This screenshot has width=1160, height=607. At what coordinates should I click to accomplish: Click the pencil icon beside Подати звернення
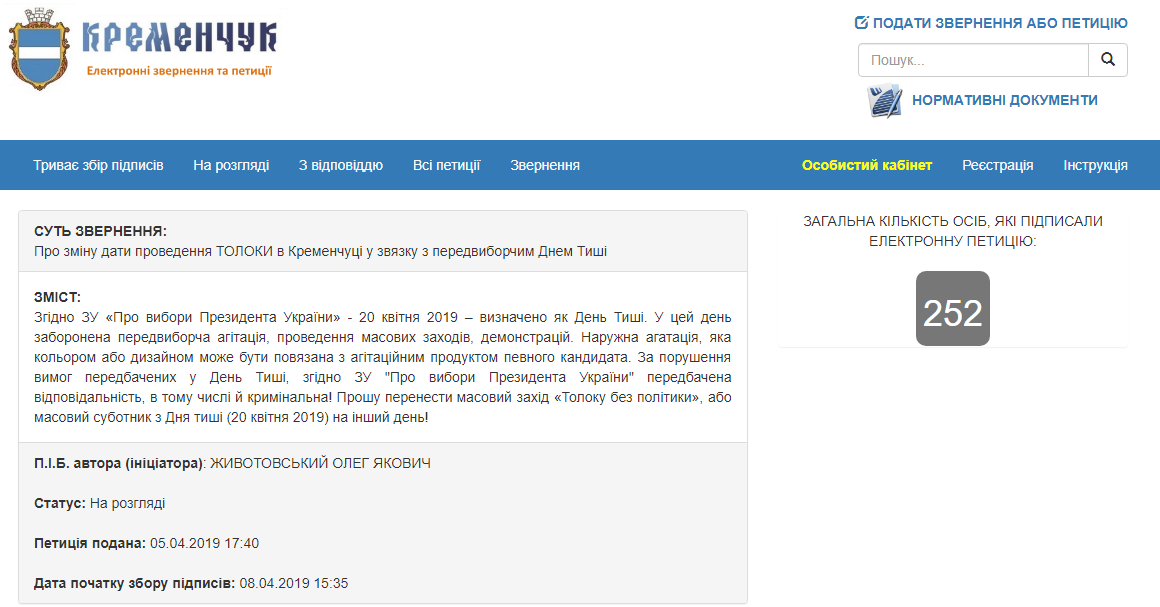(861, 23)
